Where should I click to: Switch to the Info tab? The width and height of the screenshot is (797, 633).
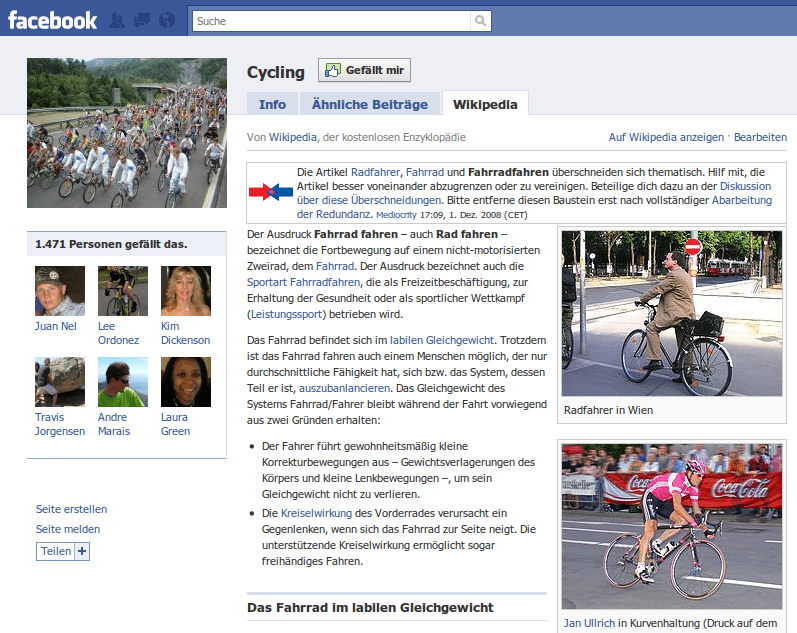pyautogui.click(x=272, y=104)
